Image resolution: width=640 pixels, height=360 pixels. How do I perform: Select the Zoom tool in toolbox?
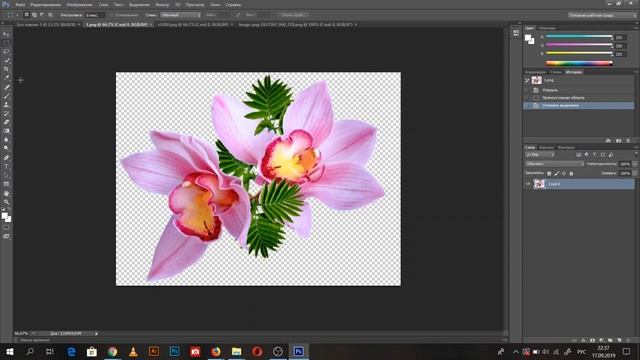point(6,202)
